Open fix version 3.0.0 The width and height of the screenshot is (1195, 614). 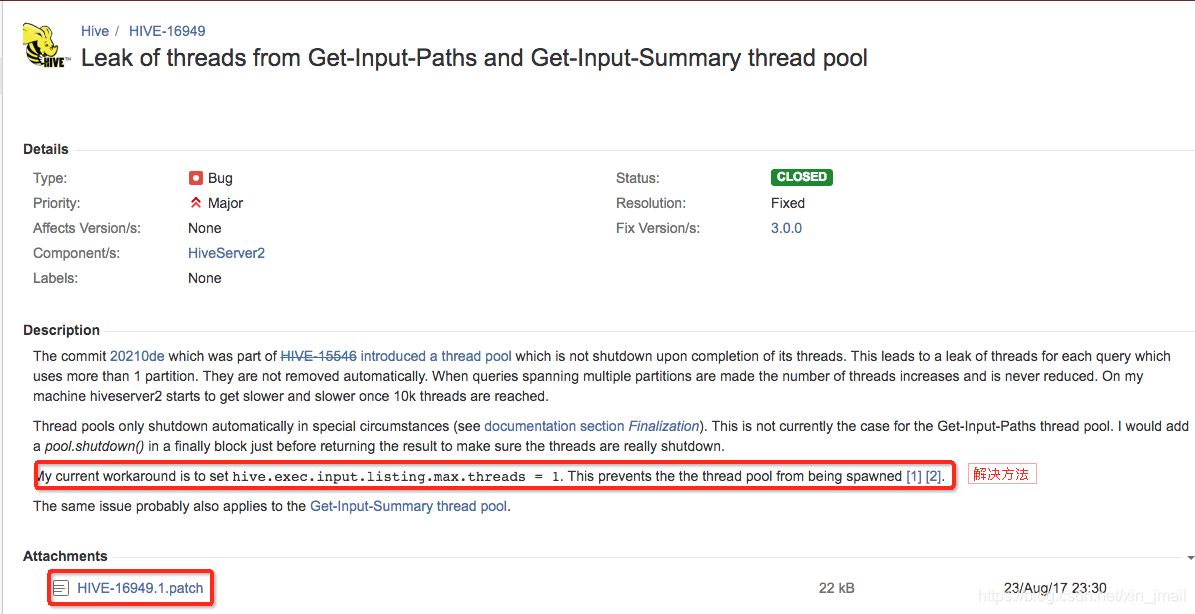click(x=786, y=228)
